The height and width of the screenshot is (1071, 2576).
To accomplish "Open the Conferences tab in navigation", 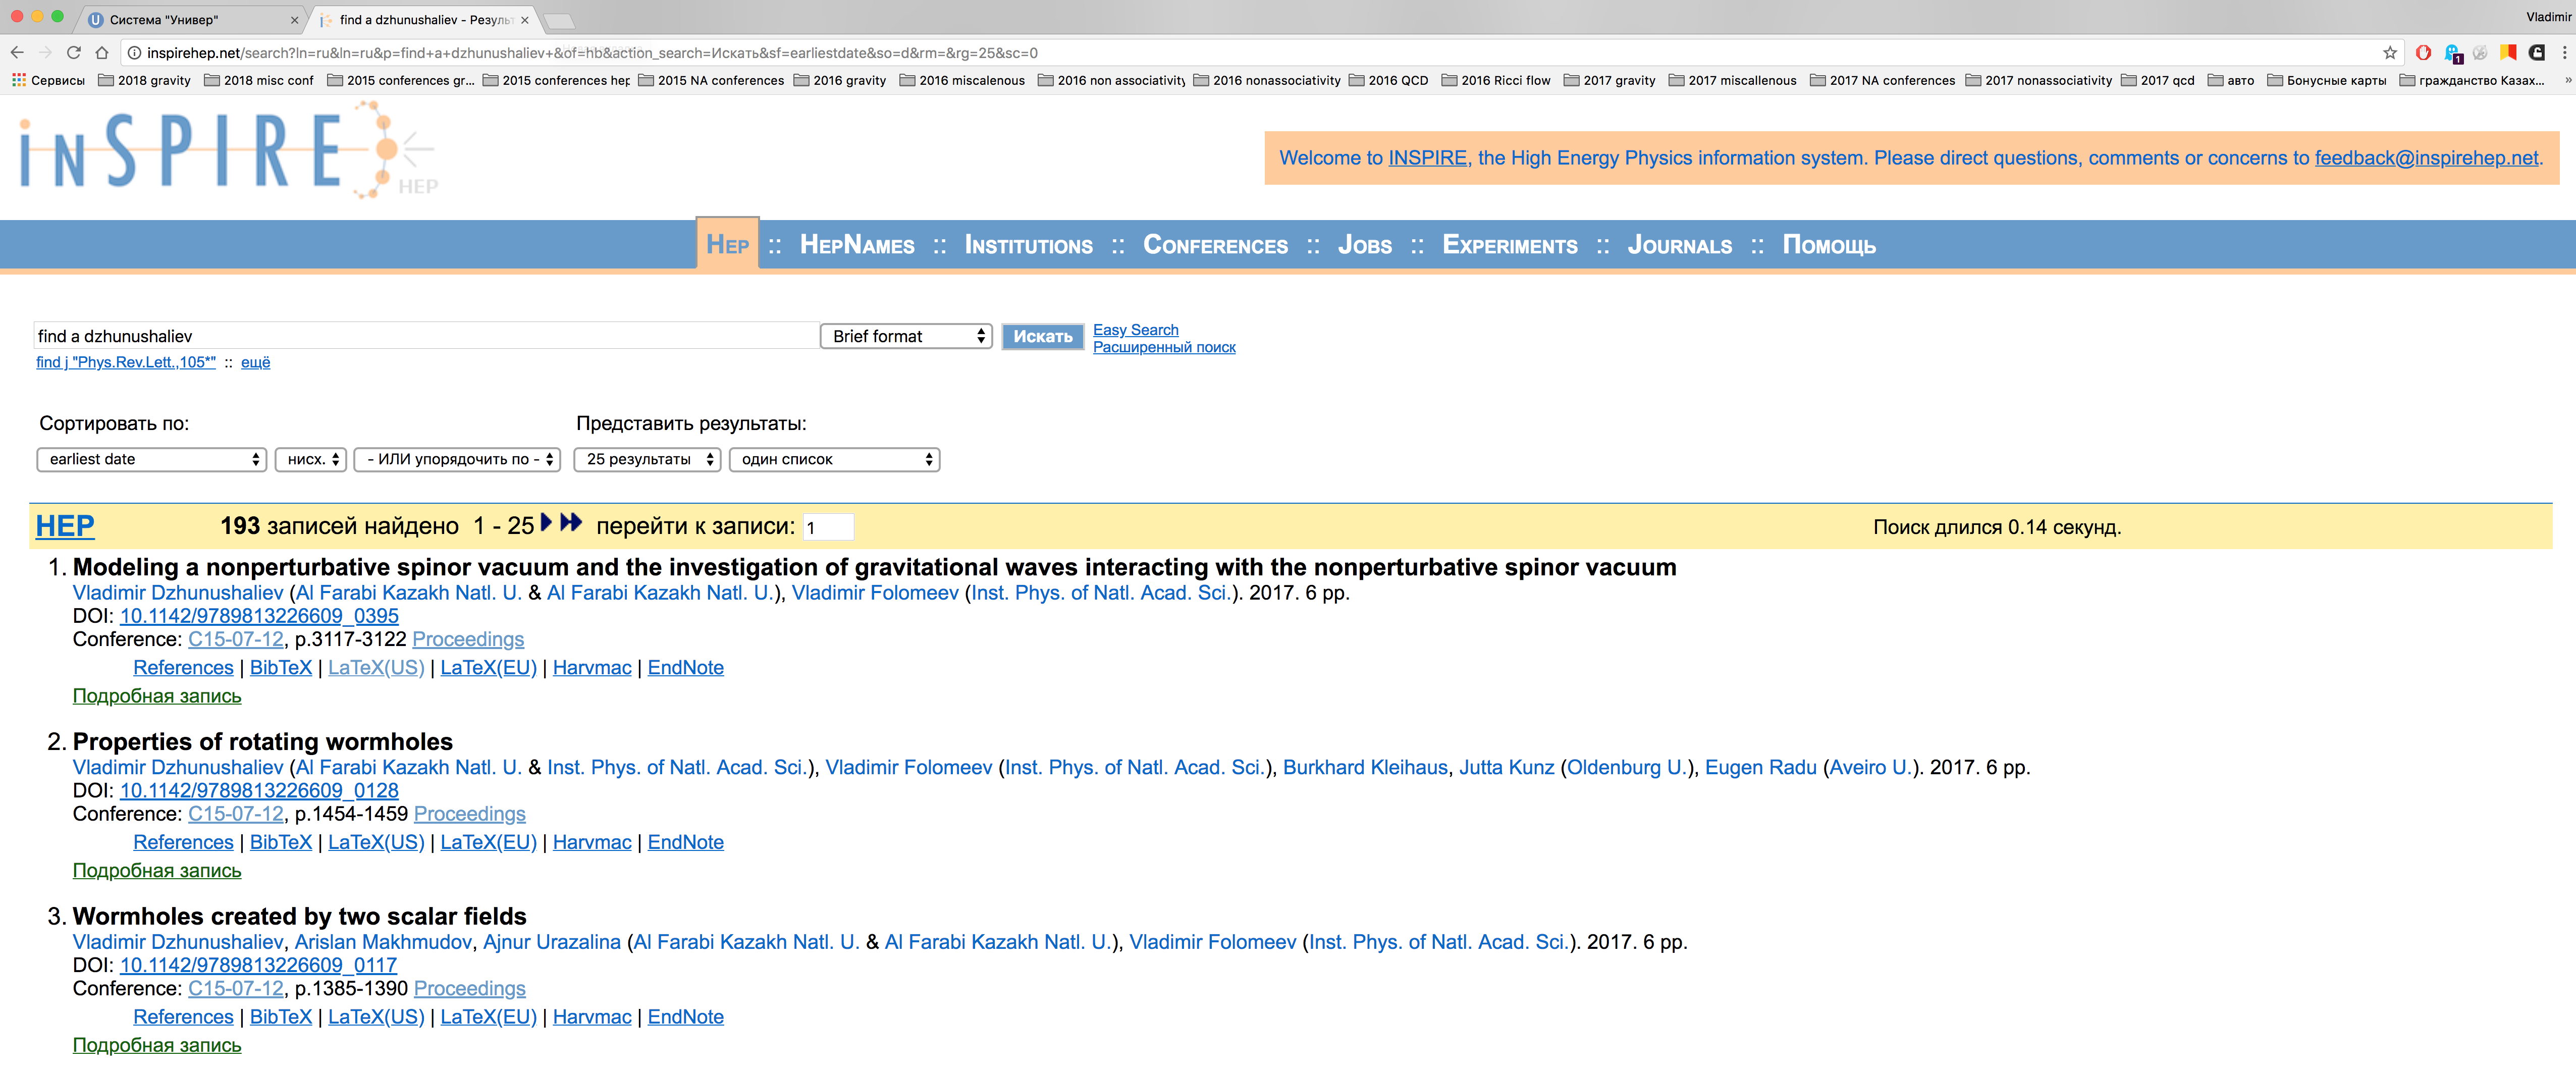I will point(1215,246).
